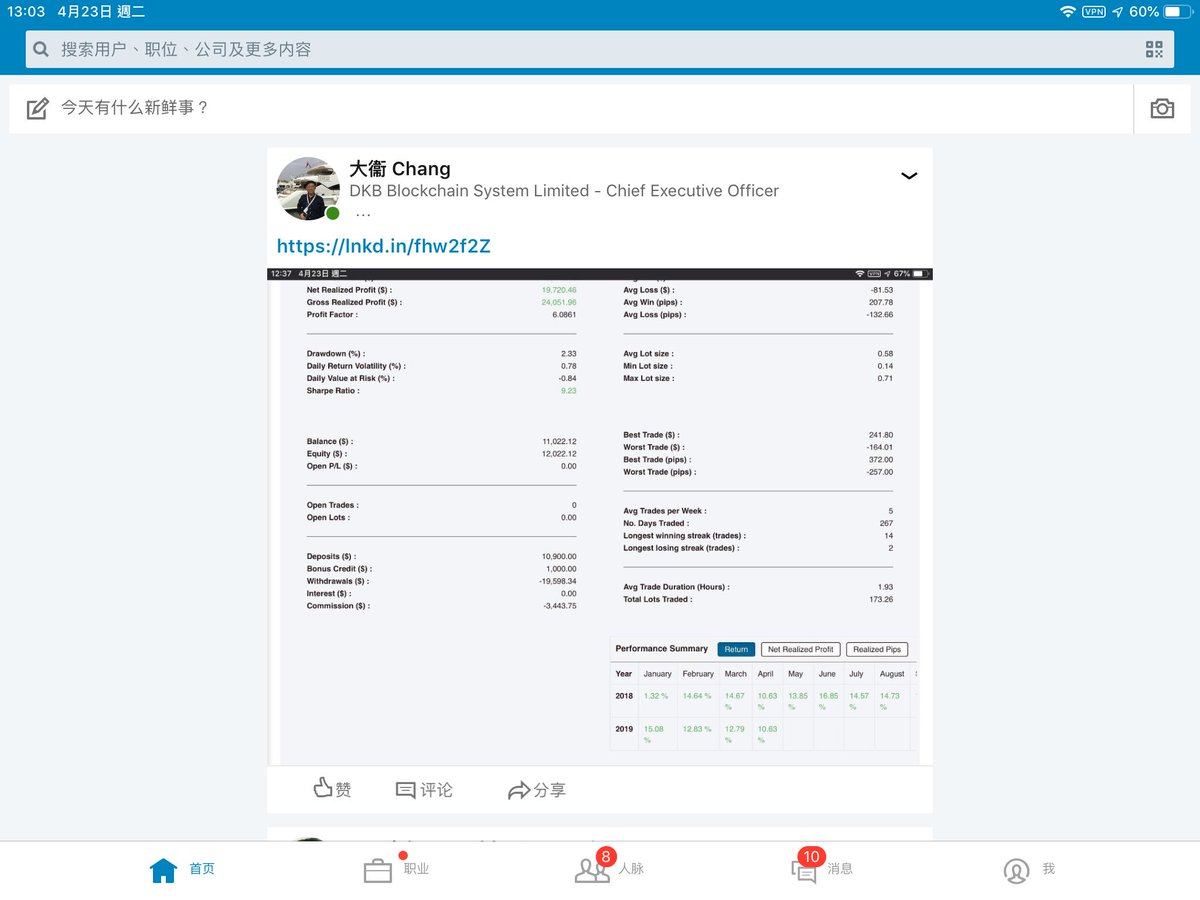Comment on the post with 评论

(x=424, y=790)
